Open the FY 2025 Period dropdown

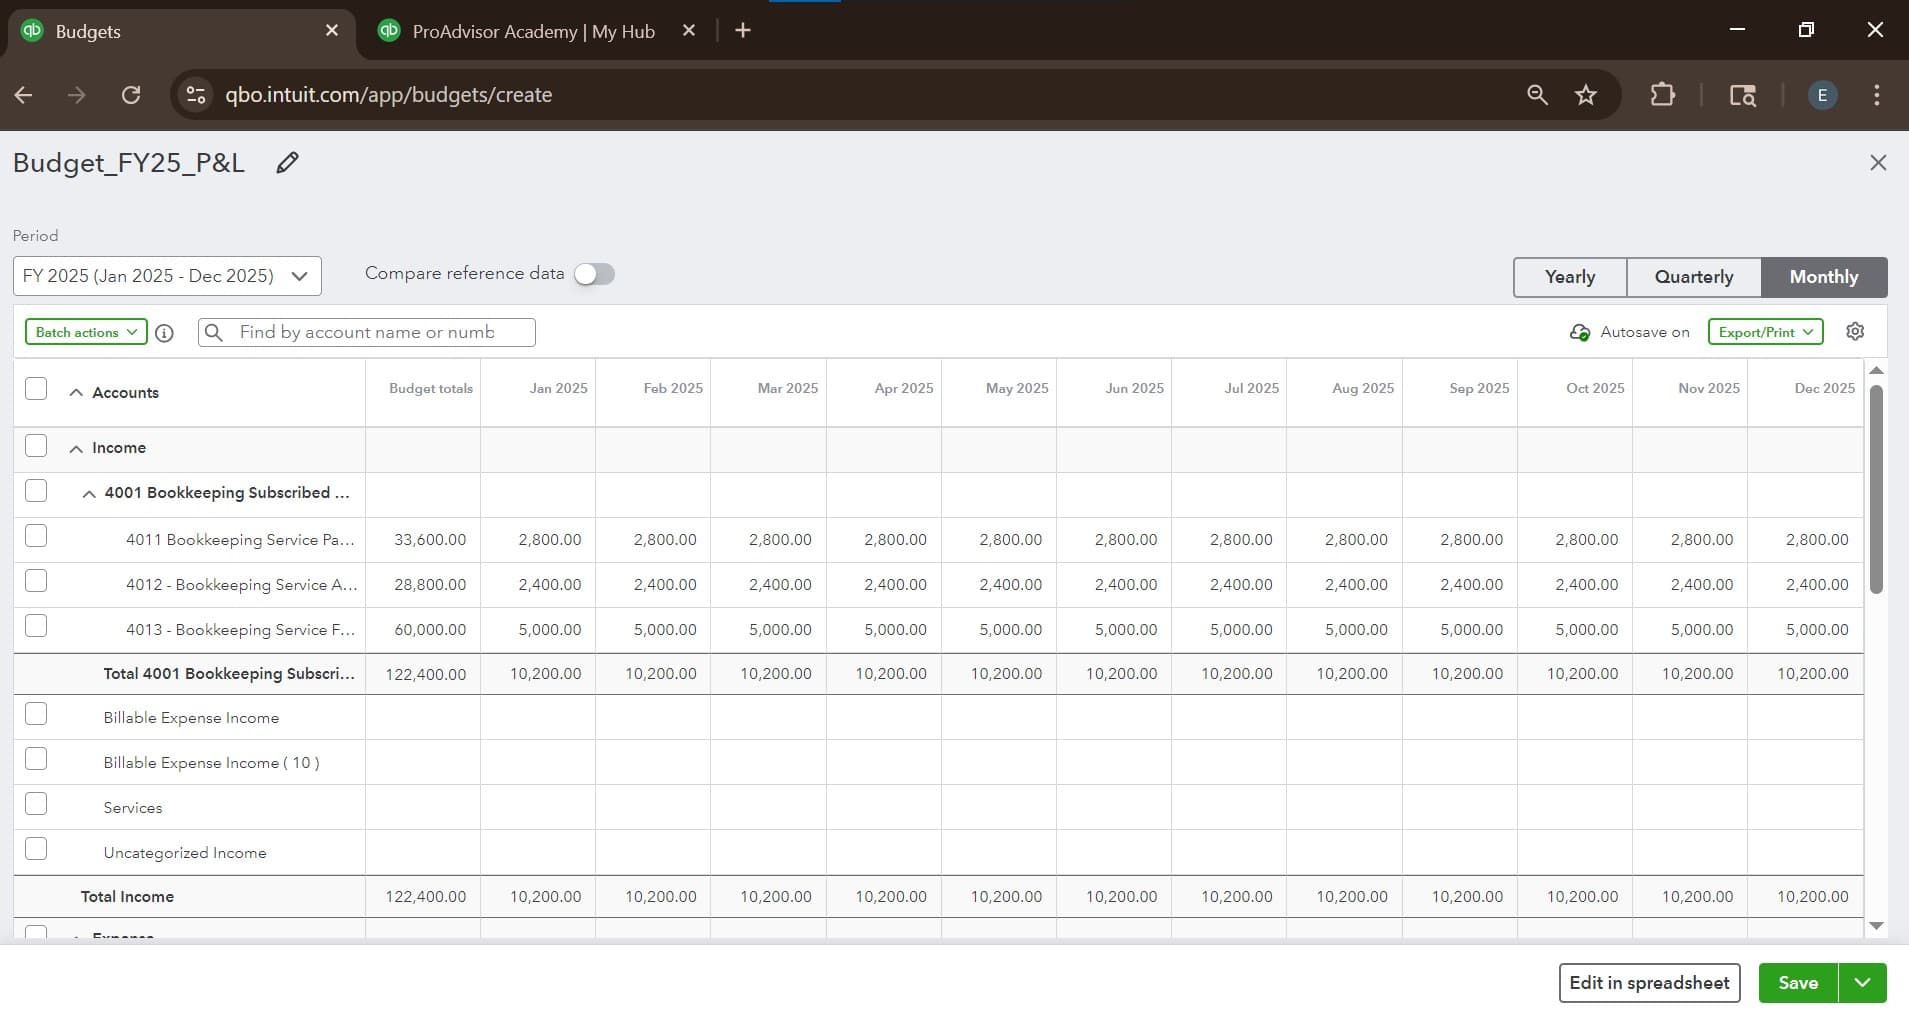click(x=167, y=276)
